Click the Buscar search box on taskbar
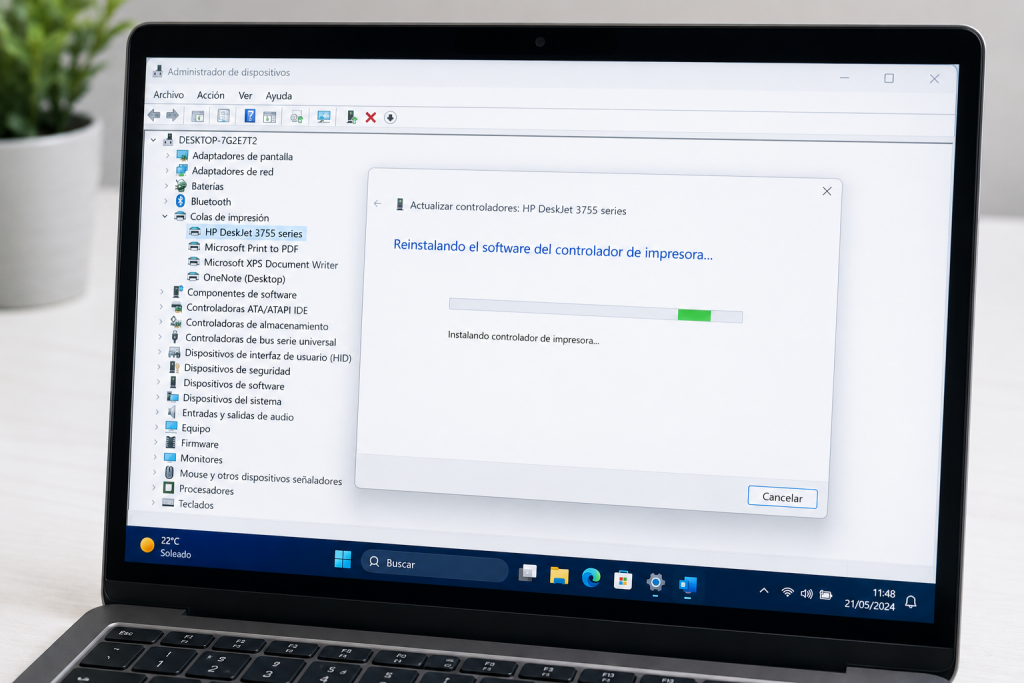1024x683 pixels. (434, 565)
